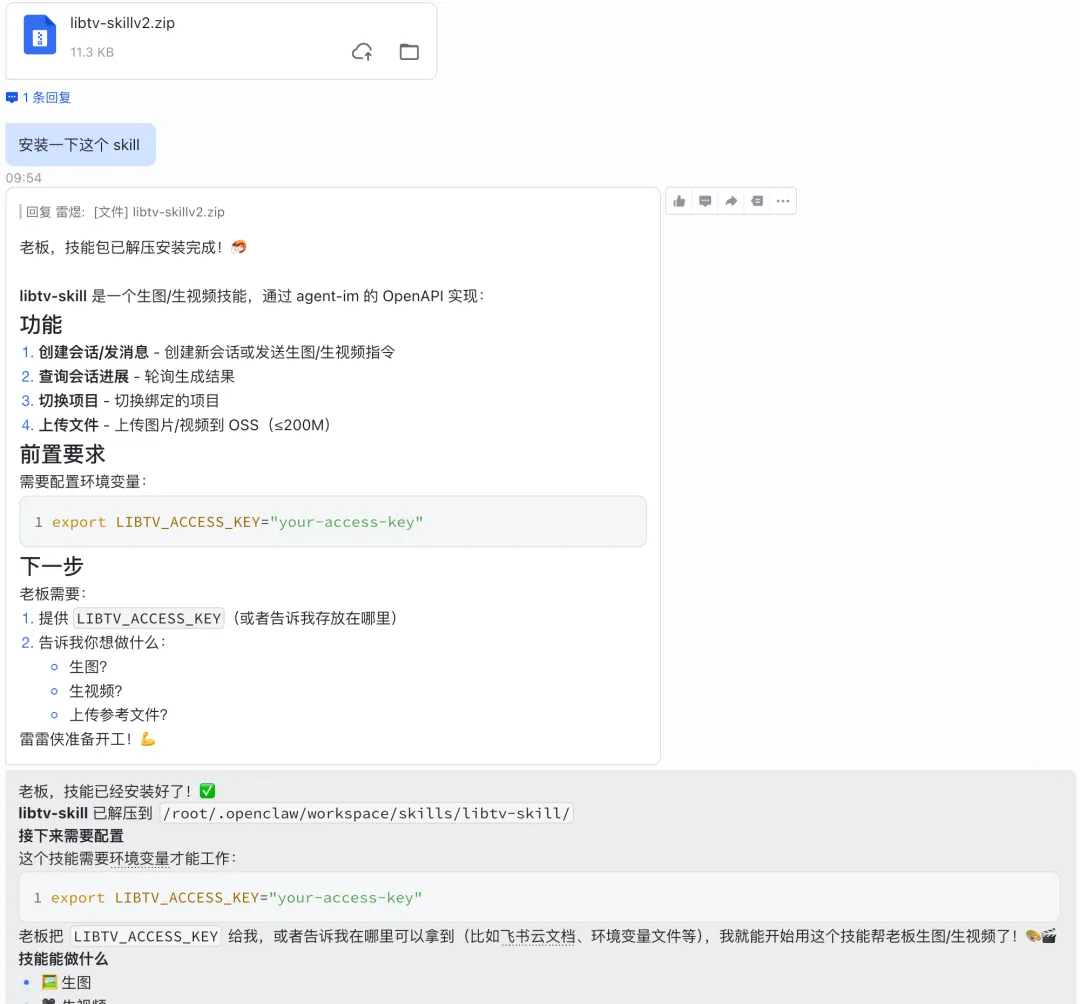Open more options three-dot menu
The width and height of the screenshot is (1080, 1004).
pyautogui.click(x=783, y=201)
